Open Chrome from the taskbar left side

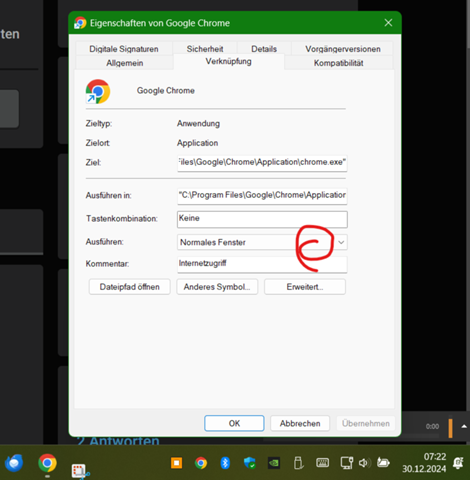pyautogui.click(x=47, y=463)
